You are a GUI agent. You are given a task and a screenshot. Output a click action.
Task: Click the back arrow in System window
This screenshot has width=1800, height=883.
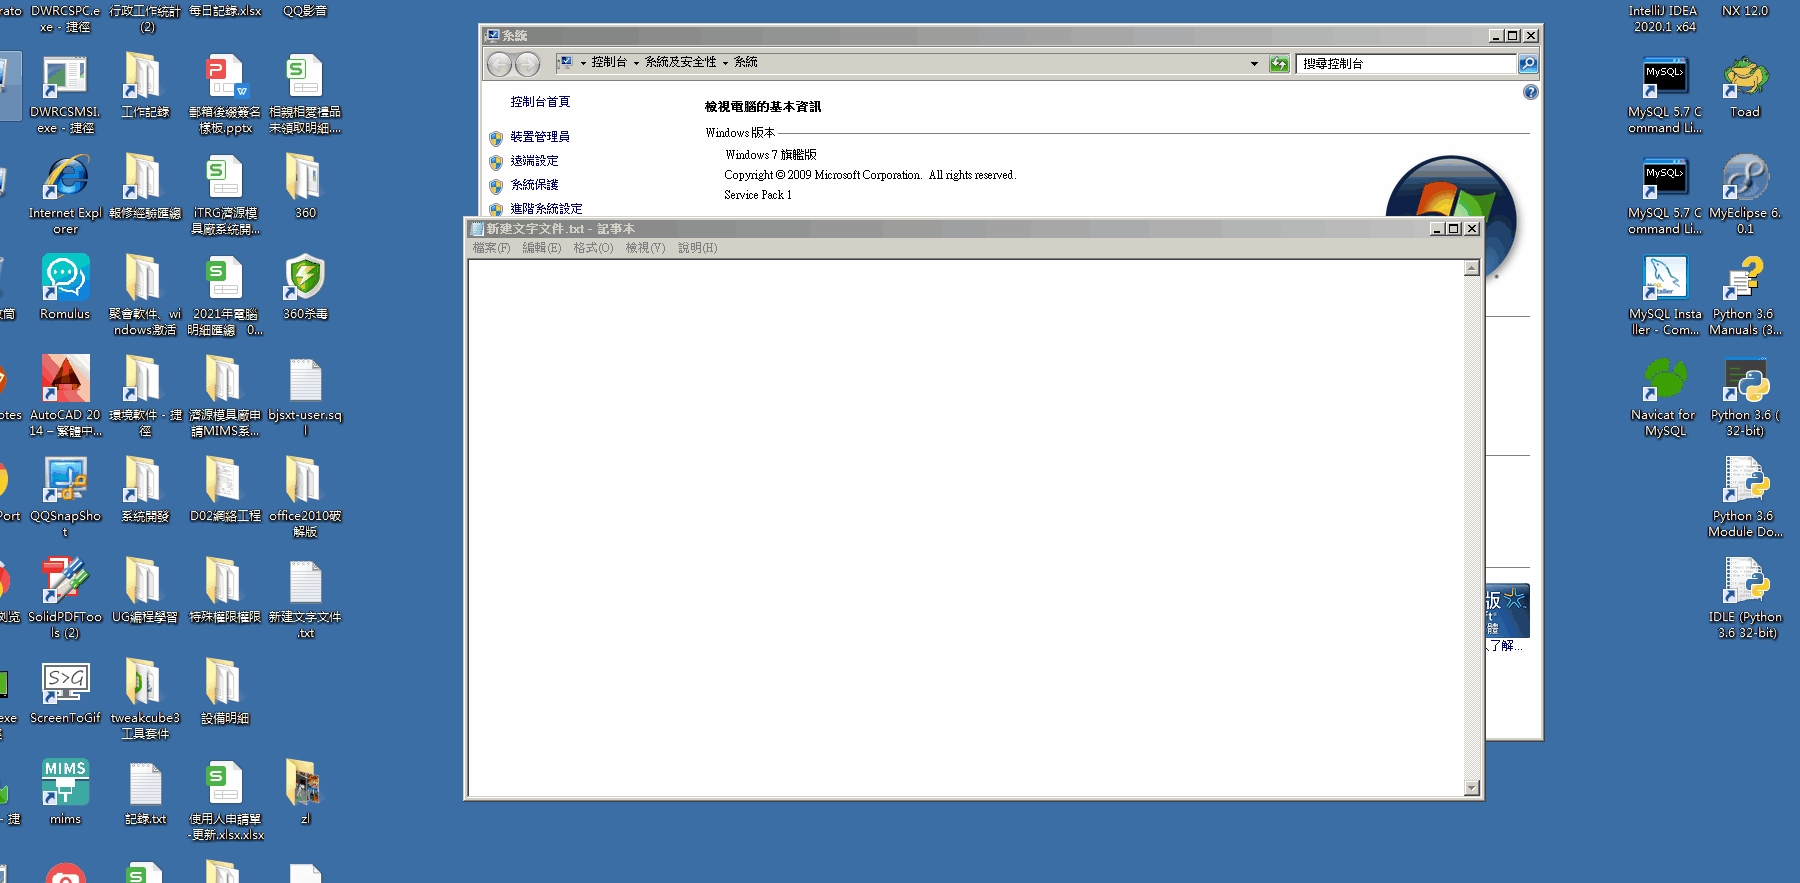pyautogui.click(x=499, y=64)
